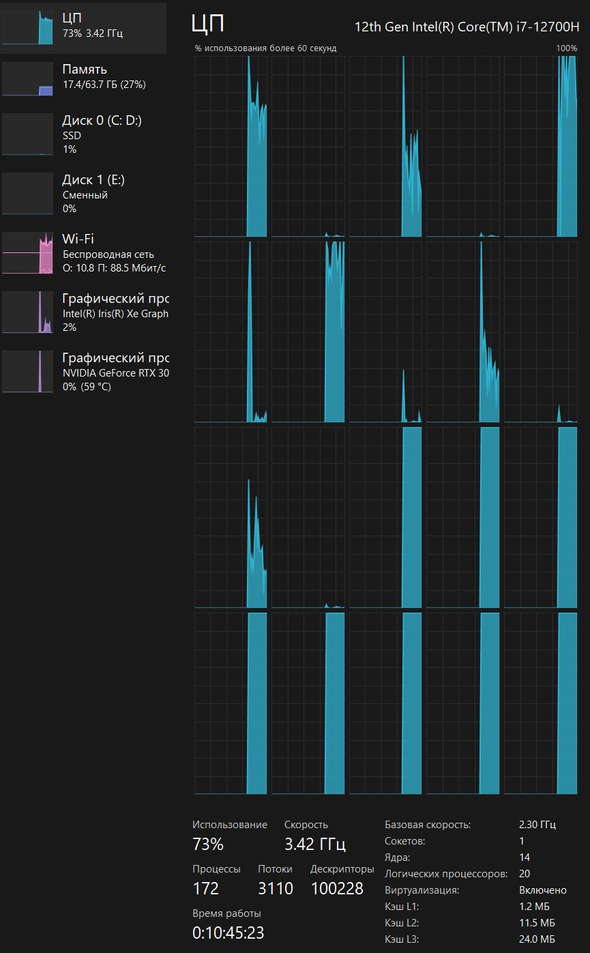Viewport: 590px width, 953px height.
Task: Click the Диск 0 mini graph thumbnail
Action: click(x=27, y=134)
